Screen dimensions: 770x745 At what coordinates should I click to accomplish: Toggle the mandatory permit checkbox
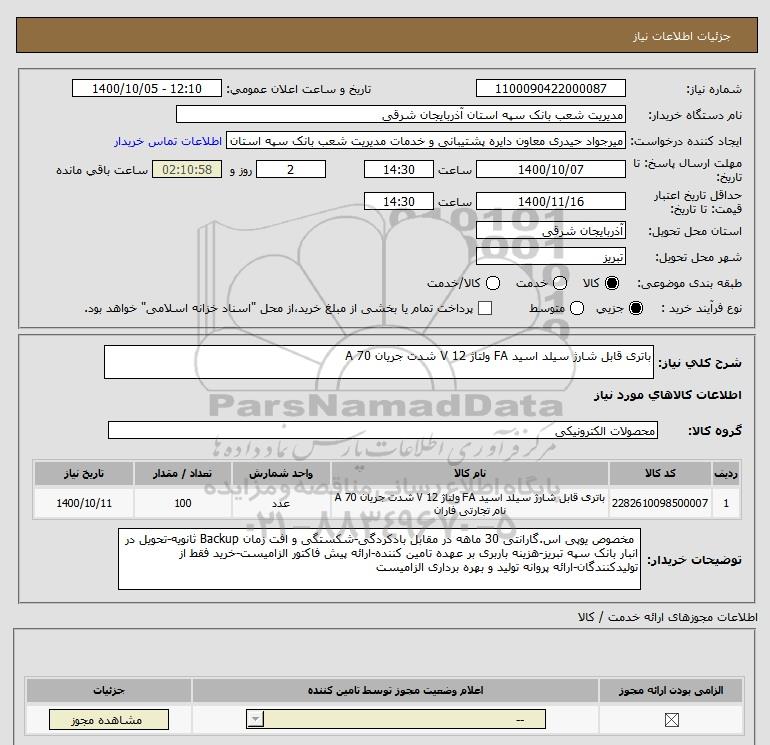(x=671, y=720)
